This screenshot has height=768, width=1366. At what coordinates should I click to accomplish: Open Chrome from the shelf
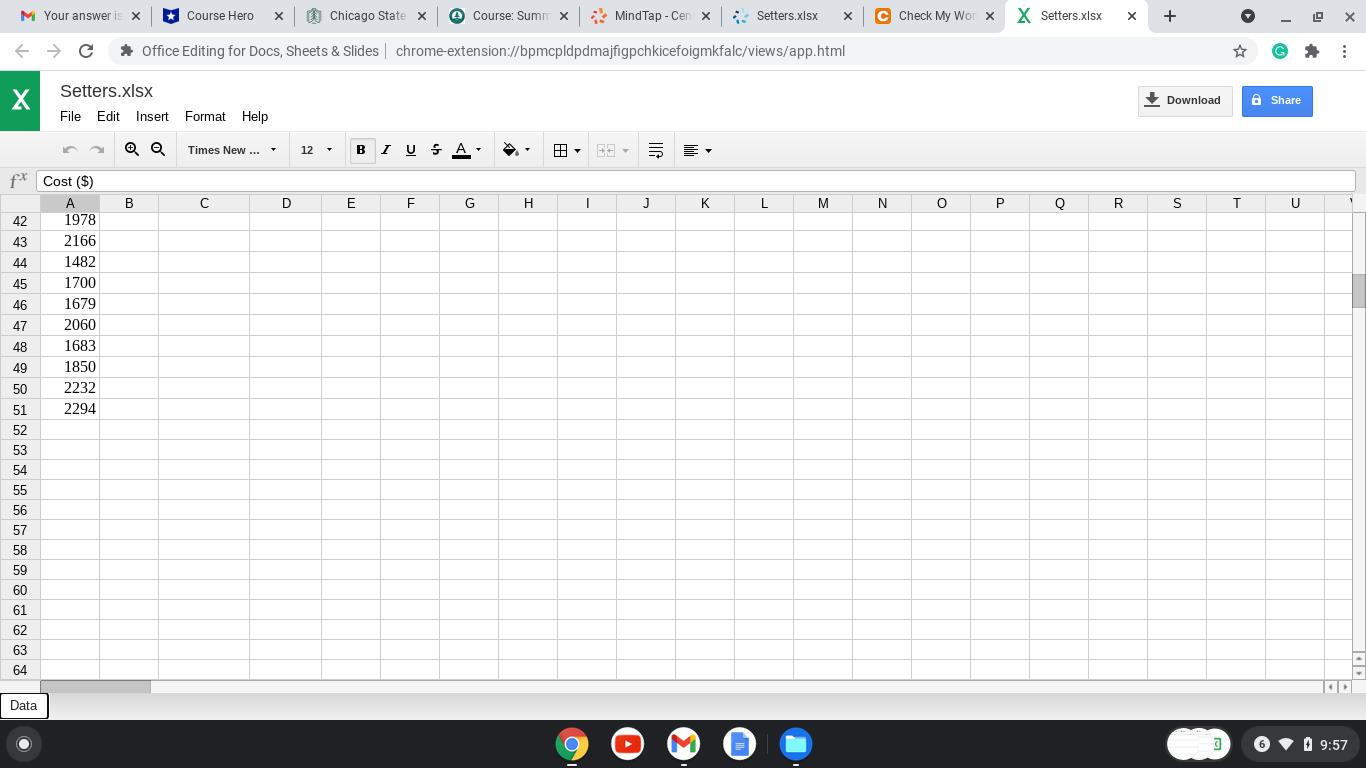coord(572,744)
